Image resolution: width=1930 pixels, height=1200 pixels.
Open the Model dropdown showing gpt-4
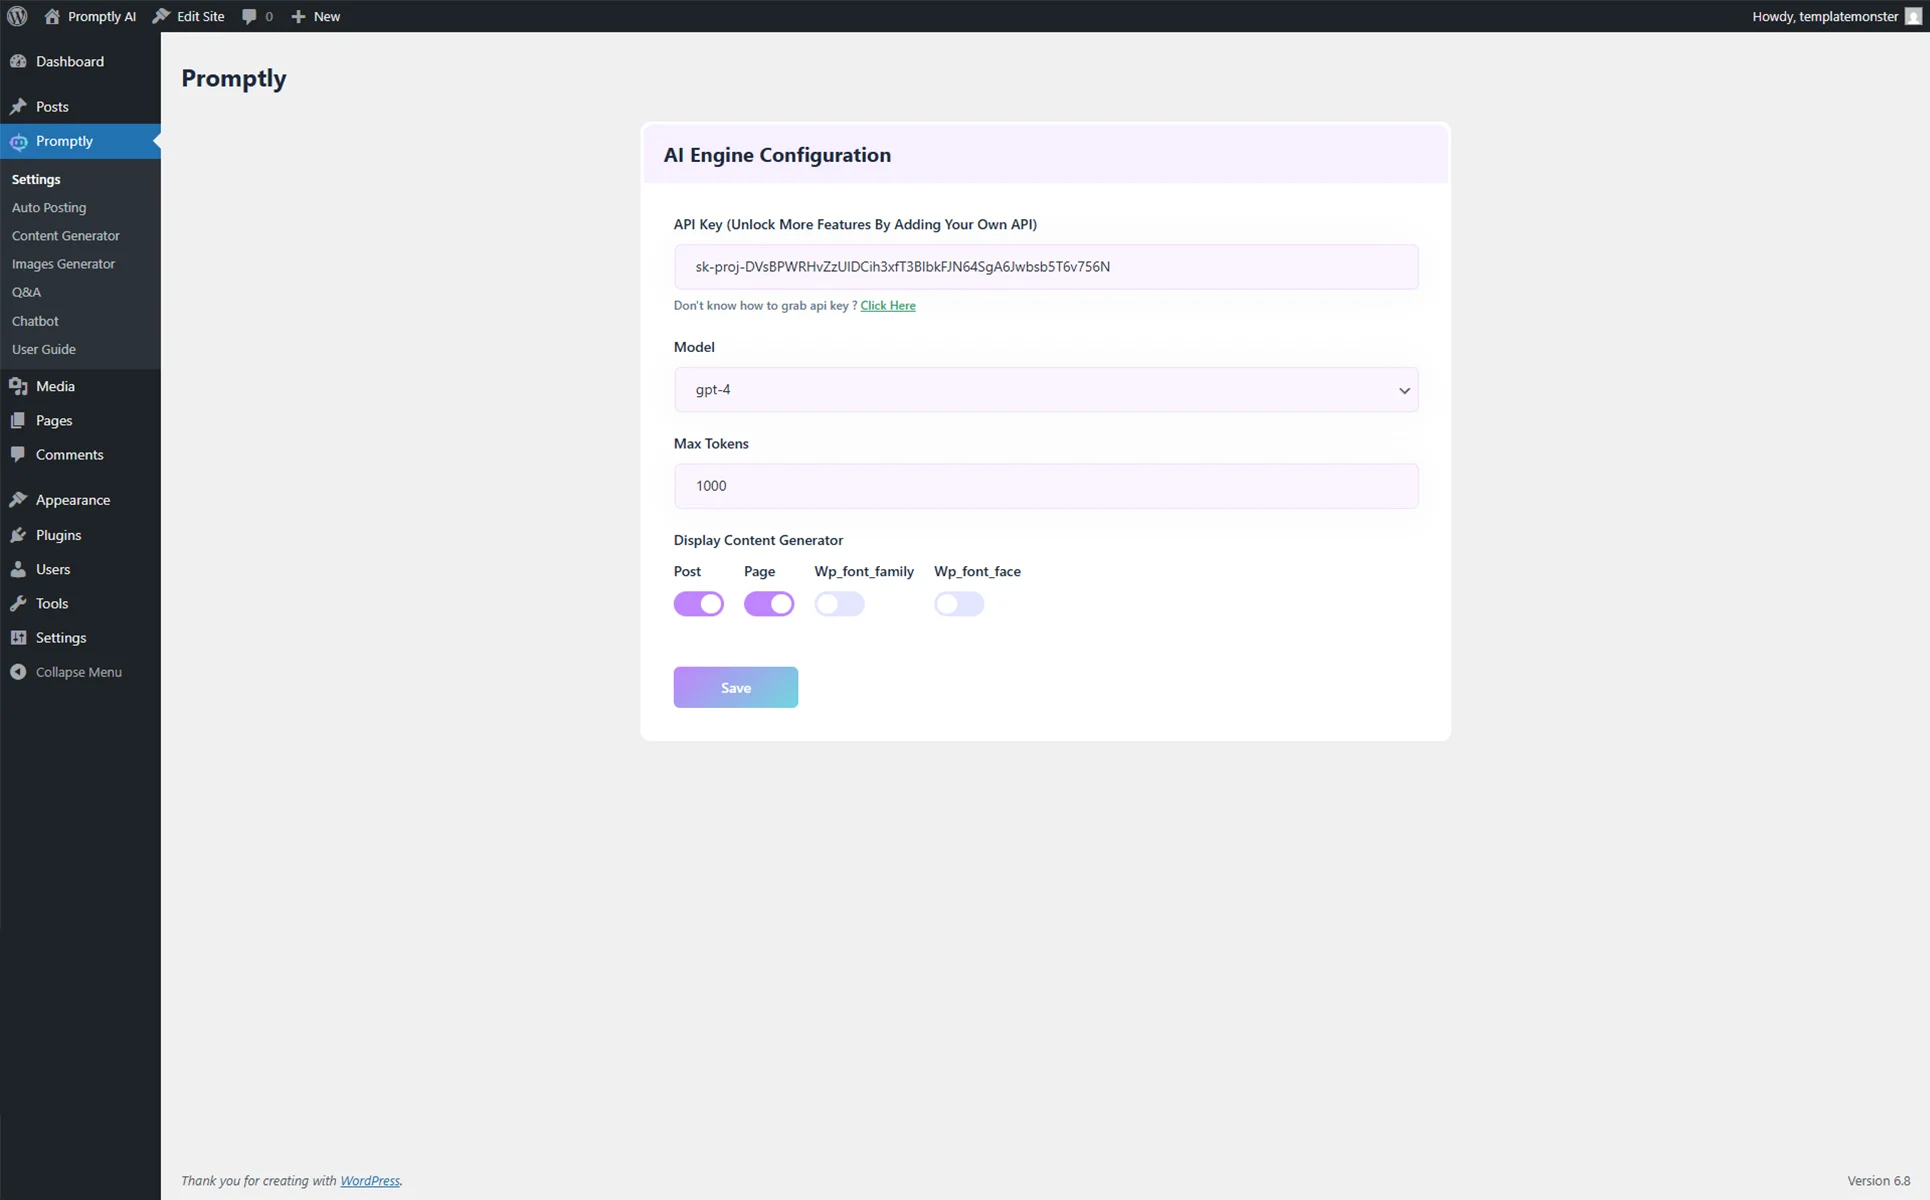pyautogui.click(x=1046, y=389)
